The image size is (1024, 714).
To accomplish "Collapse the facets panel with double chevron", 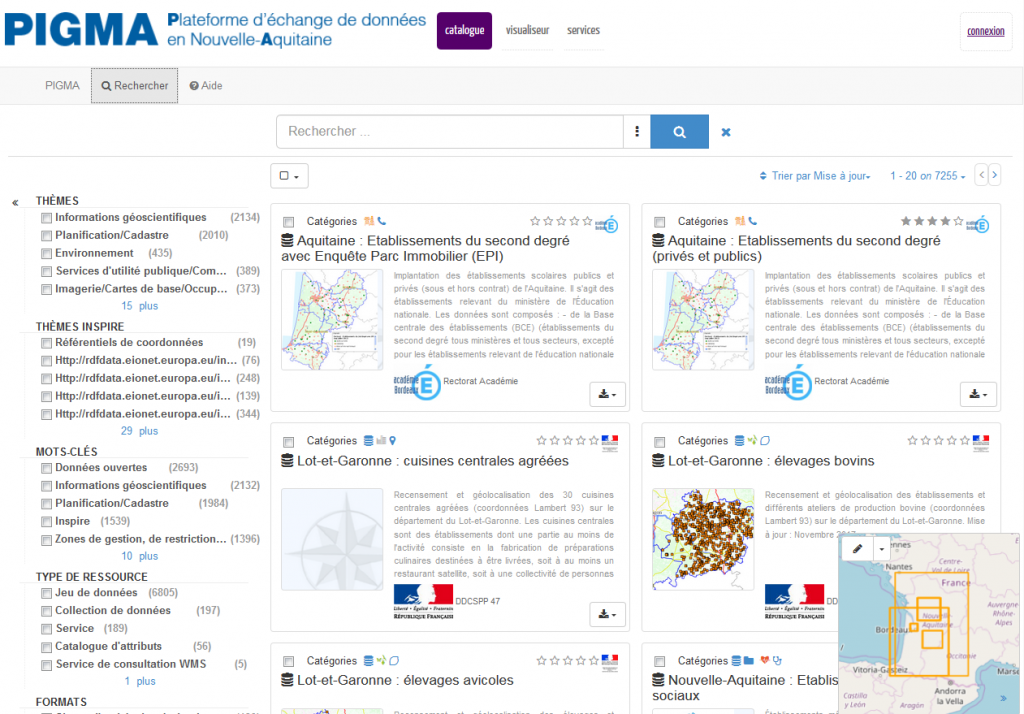I will 15,203.
